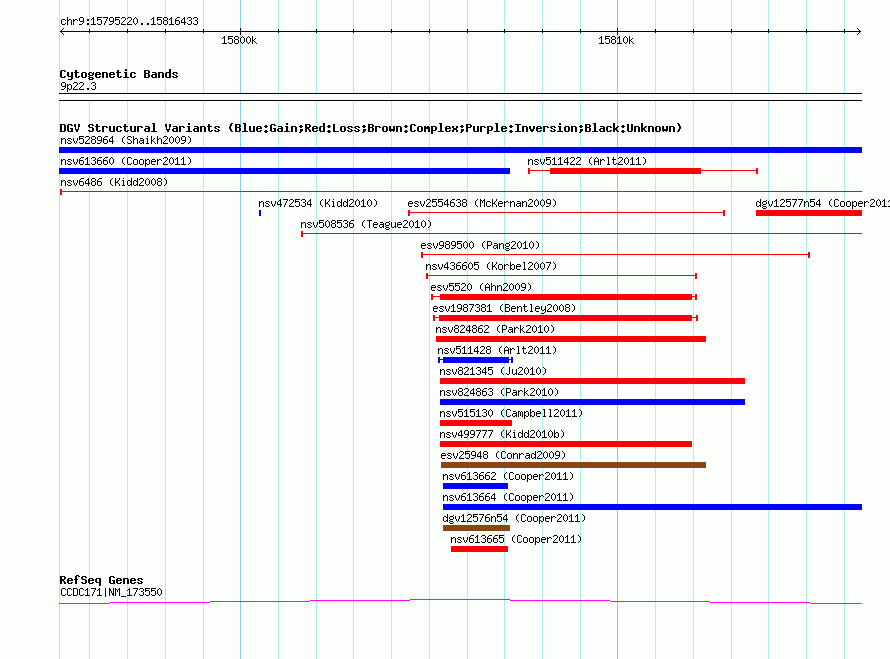This screenshot has height=659, width=890.
Task: Open nsv613664 (Cooper2011) label
Action: 508,497
